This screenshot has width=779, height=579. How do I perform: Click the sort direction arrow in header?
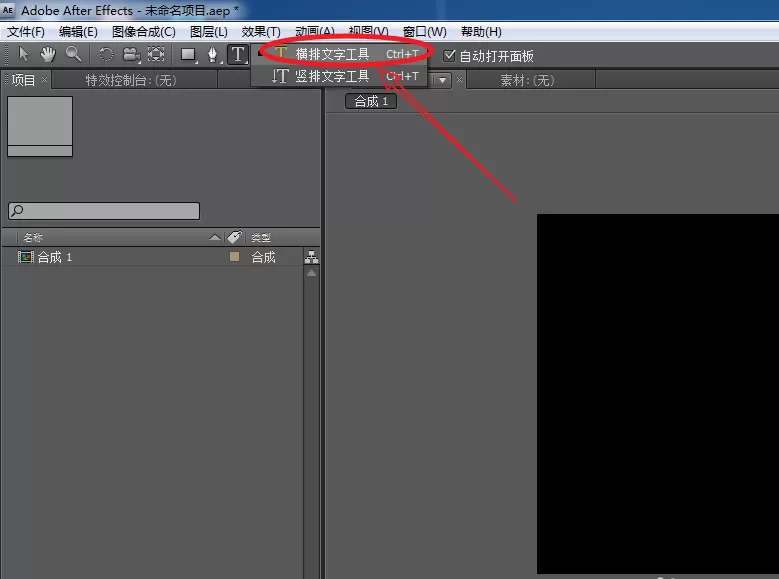point(215,238)
